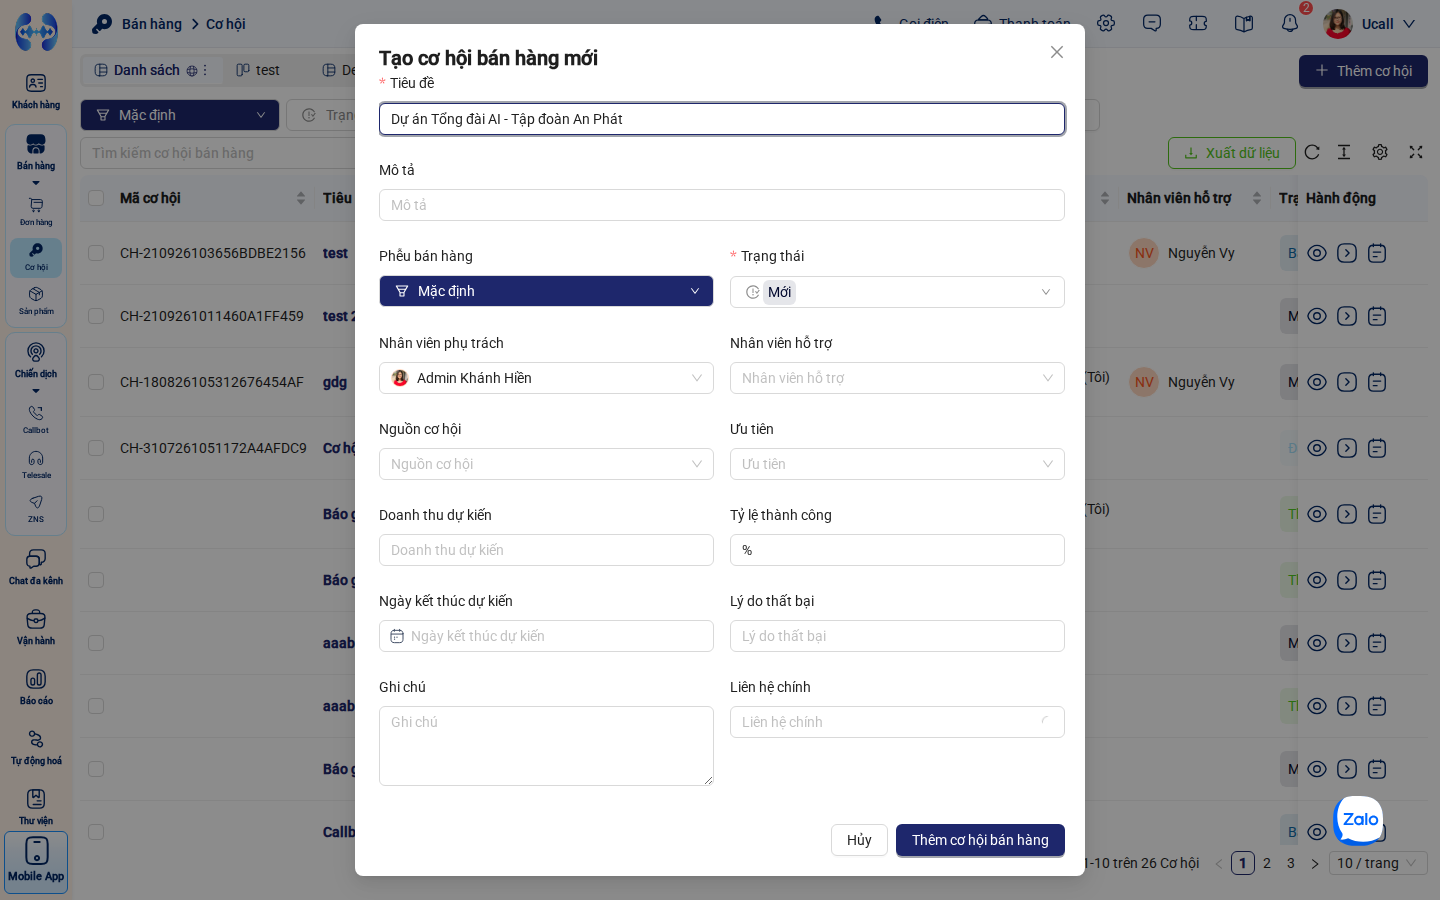Click Doanh thu dự kiến input field

[546, 550]
